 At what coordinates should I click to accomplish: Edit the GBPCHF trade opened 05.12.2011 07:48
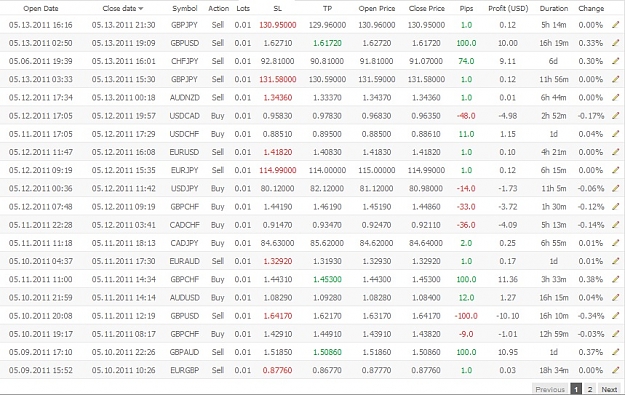pos(616,206)
